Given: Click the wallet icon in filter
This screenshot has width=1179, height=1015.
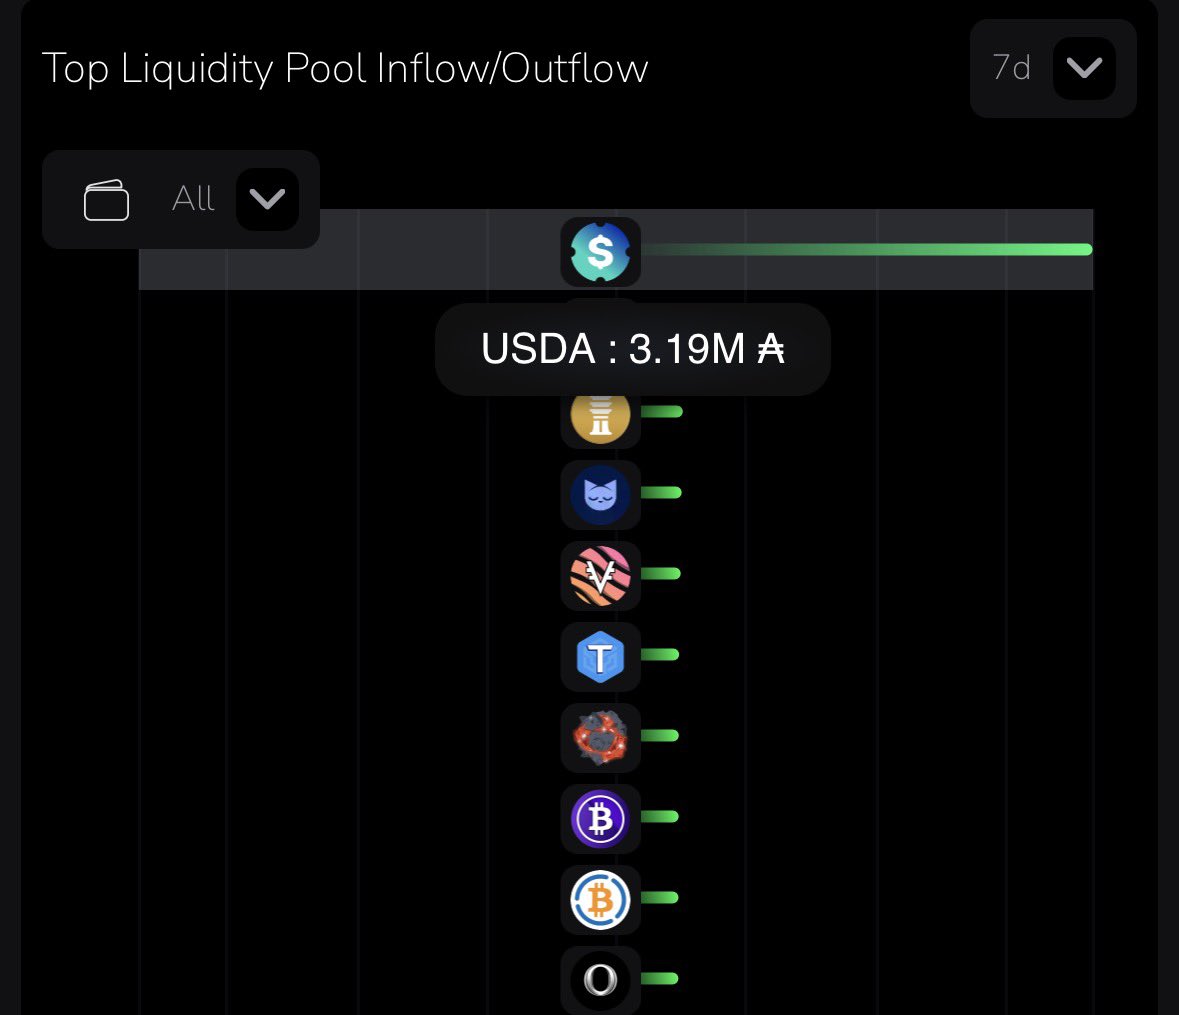Looking at the screenshot, I should pyautogui.click(x=106, y=200).
